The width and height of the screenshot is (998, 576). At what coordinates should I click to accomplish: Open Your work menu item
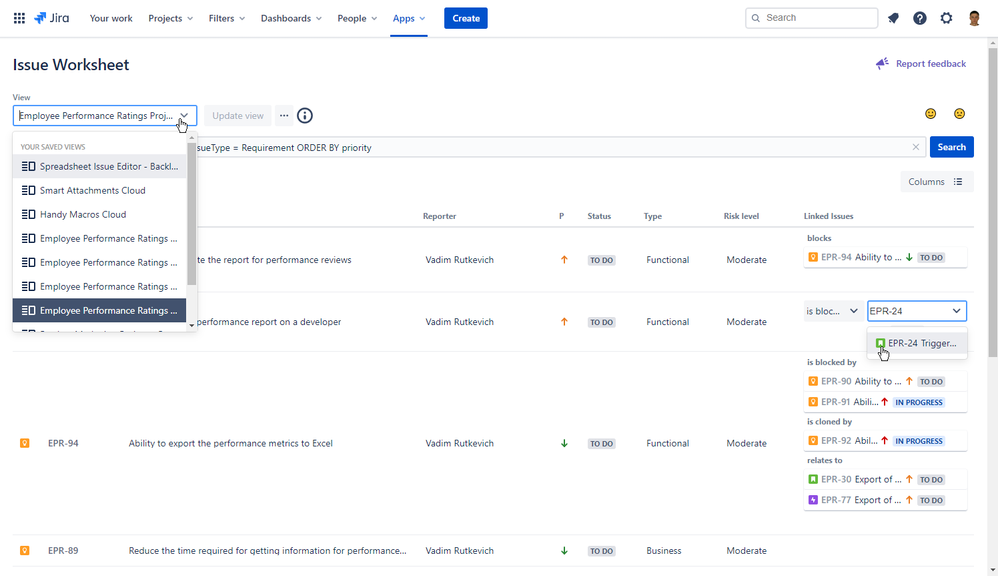pos(111,18)
